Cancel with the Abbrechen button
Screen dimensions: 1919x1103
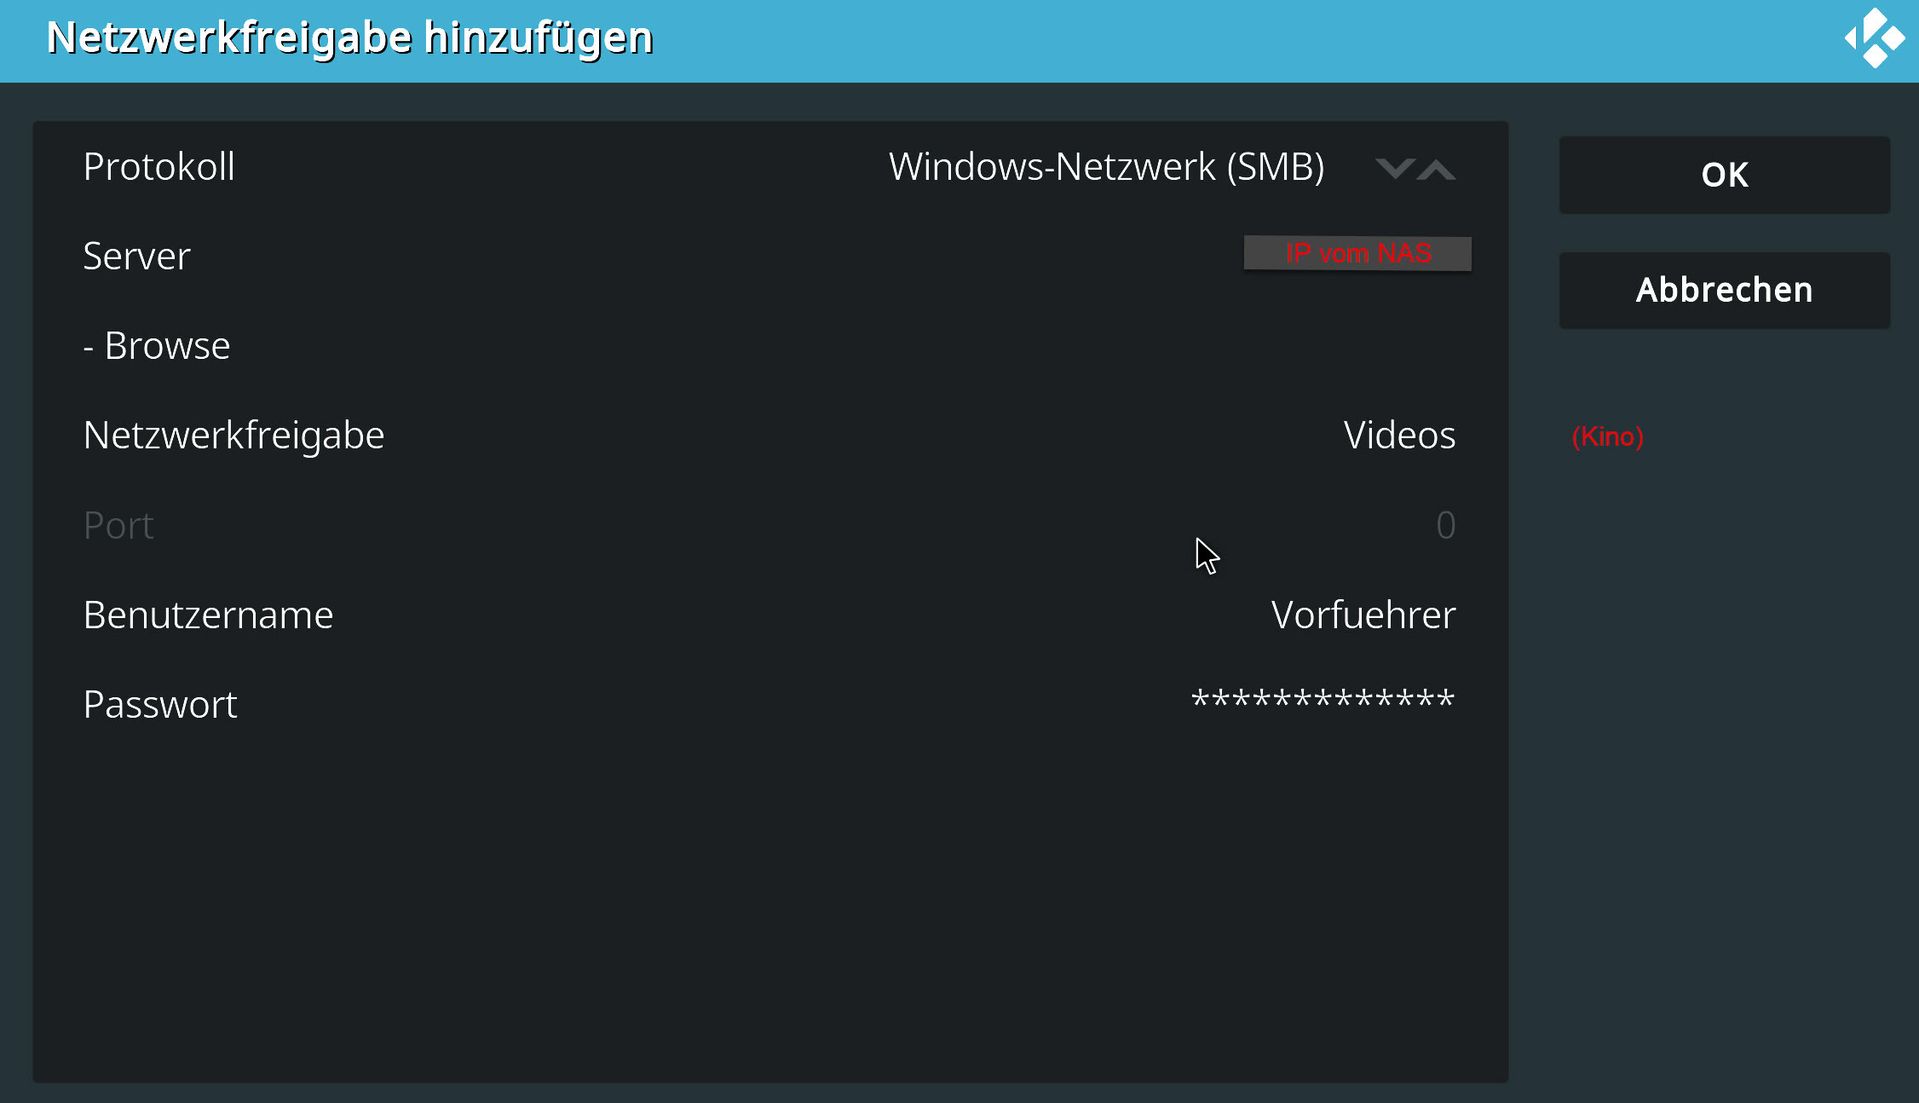coord(1724,290)
